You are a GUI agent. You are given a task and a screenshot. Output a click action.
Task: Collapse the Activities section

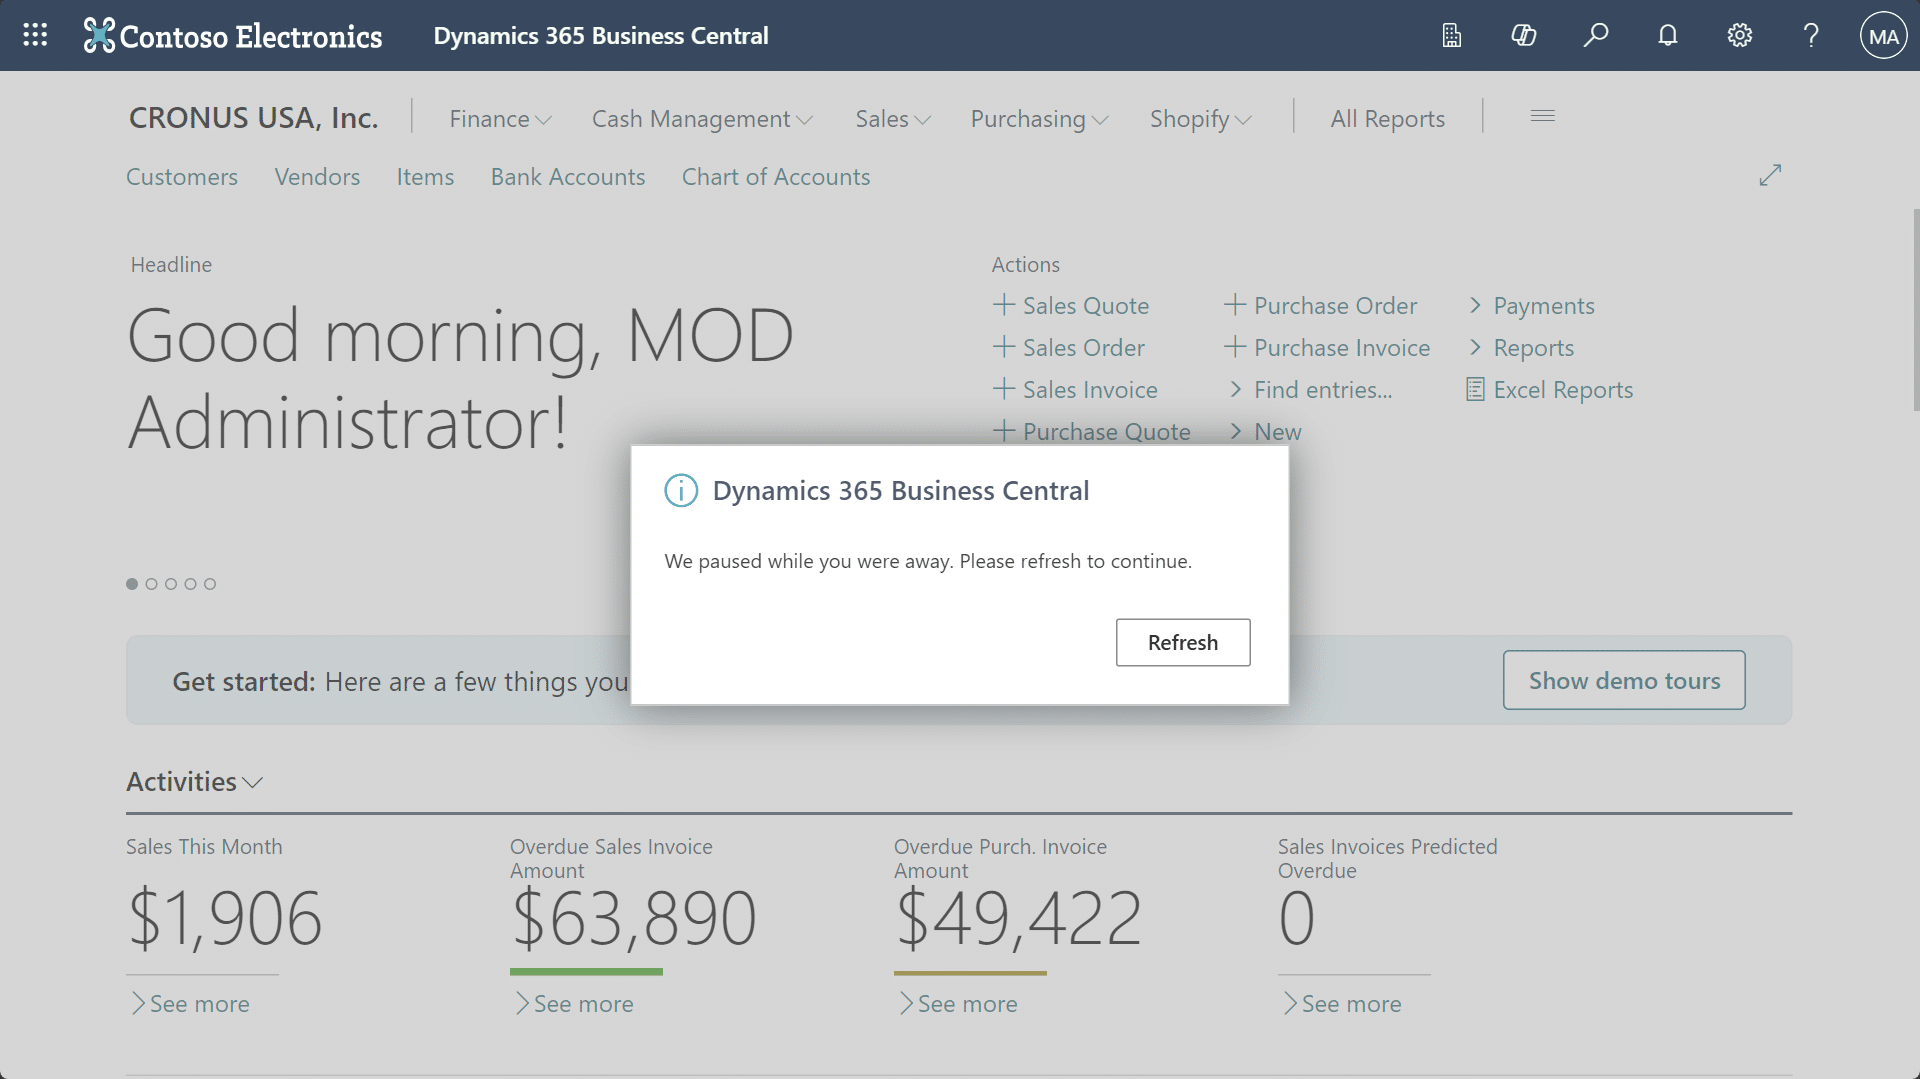coord(194,782)
